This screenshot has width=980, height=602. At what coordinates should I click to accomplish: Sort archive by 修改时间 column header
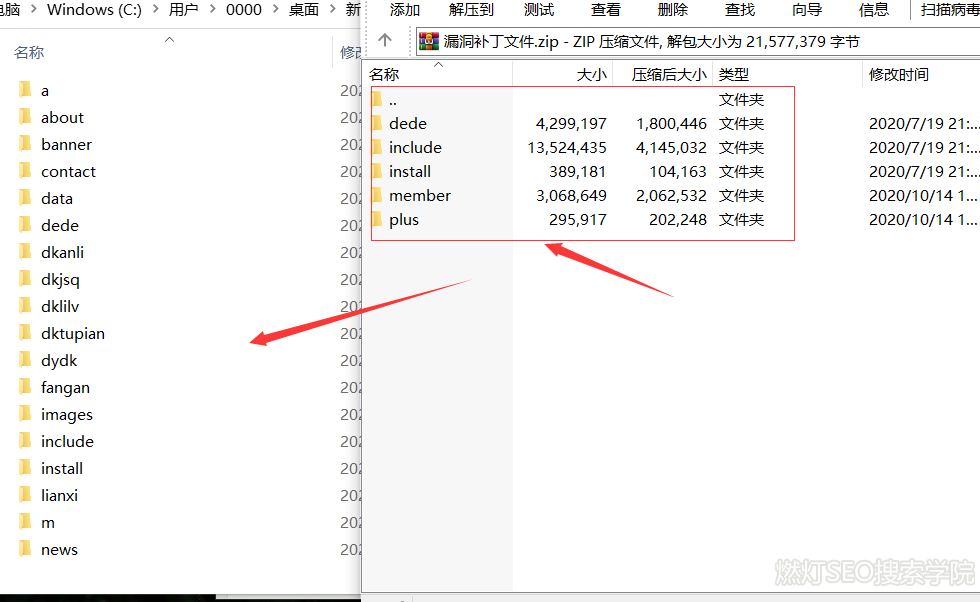pos(898,74)
